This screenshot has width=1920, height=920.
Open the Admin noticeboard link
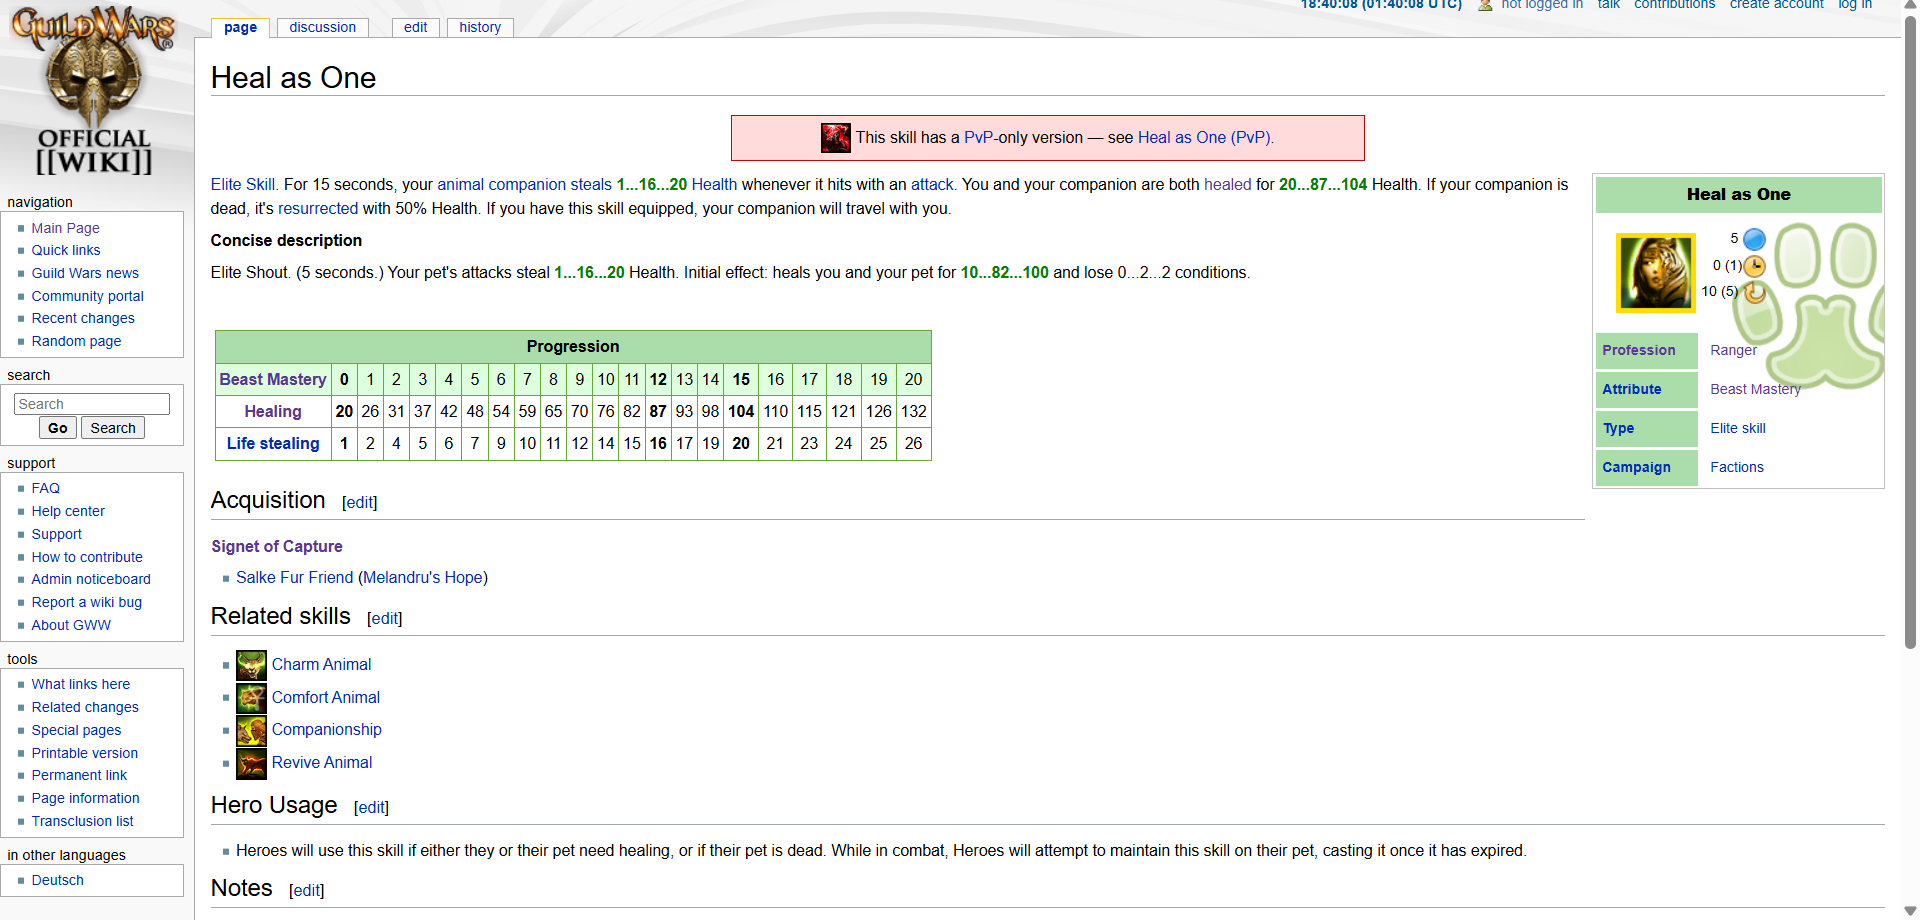click(x=91, y=579)
